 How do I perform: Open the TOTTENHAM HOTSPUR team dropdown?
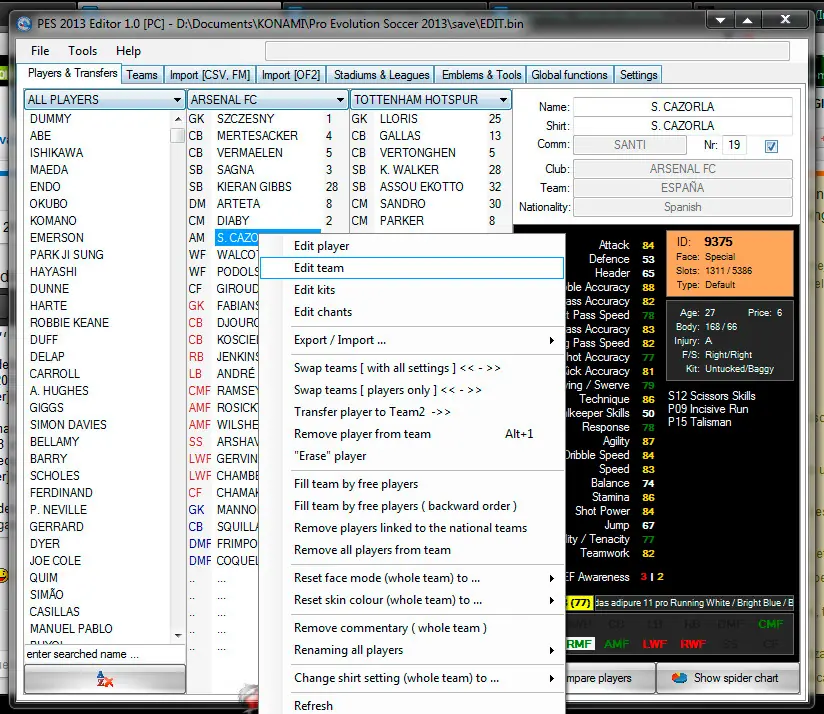(430, 99)
